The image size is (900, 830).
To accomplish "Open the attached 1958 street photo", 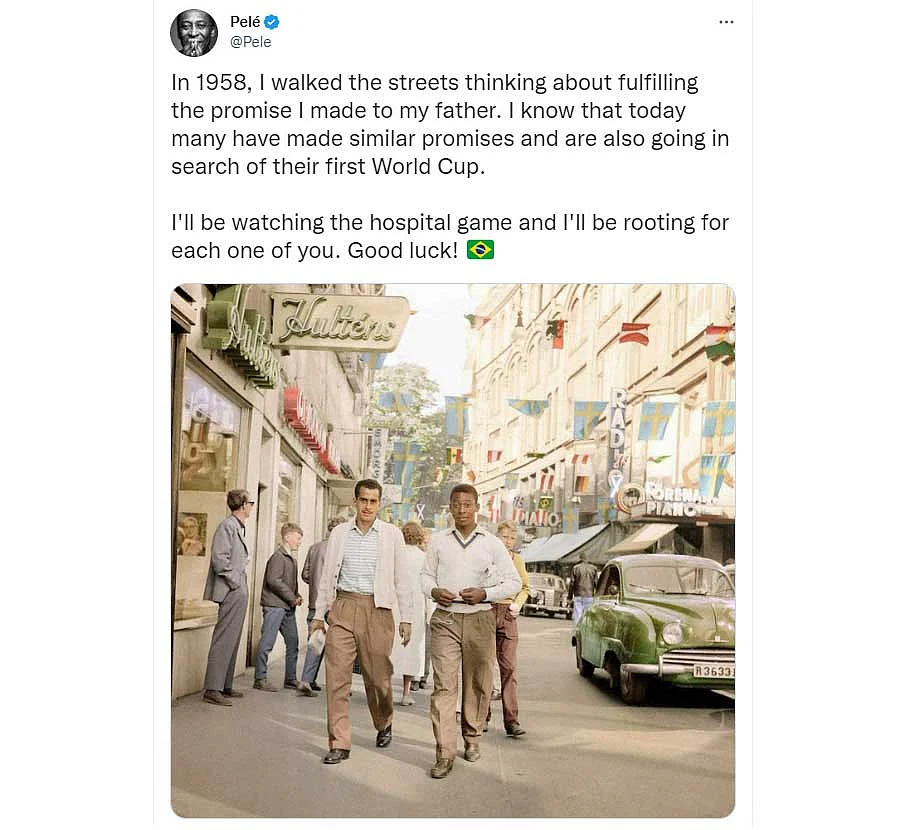I will coord(453,550).
